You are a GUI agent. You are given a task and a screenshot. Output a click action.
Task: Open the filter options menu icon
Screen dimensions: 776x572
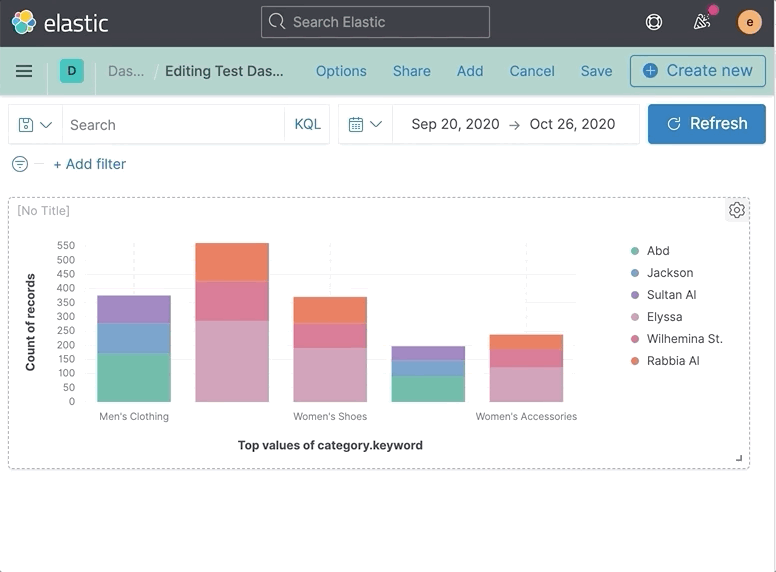tap(20, 164)
